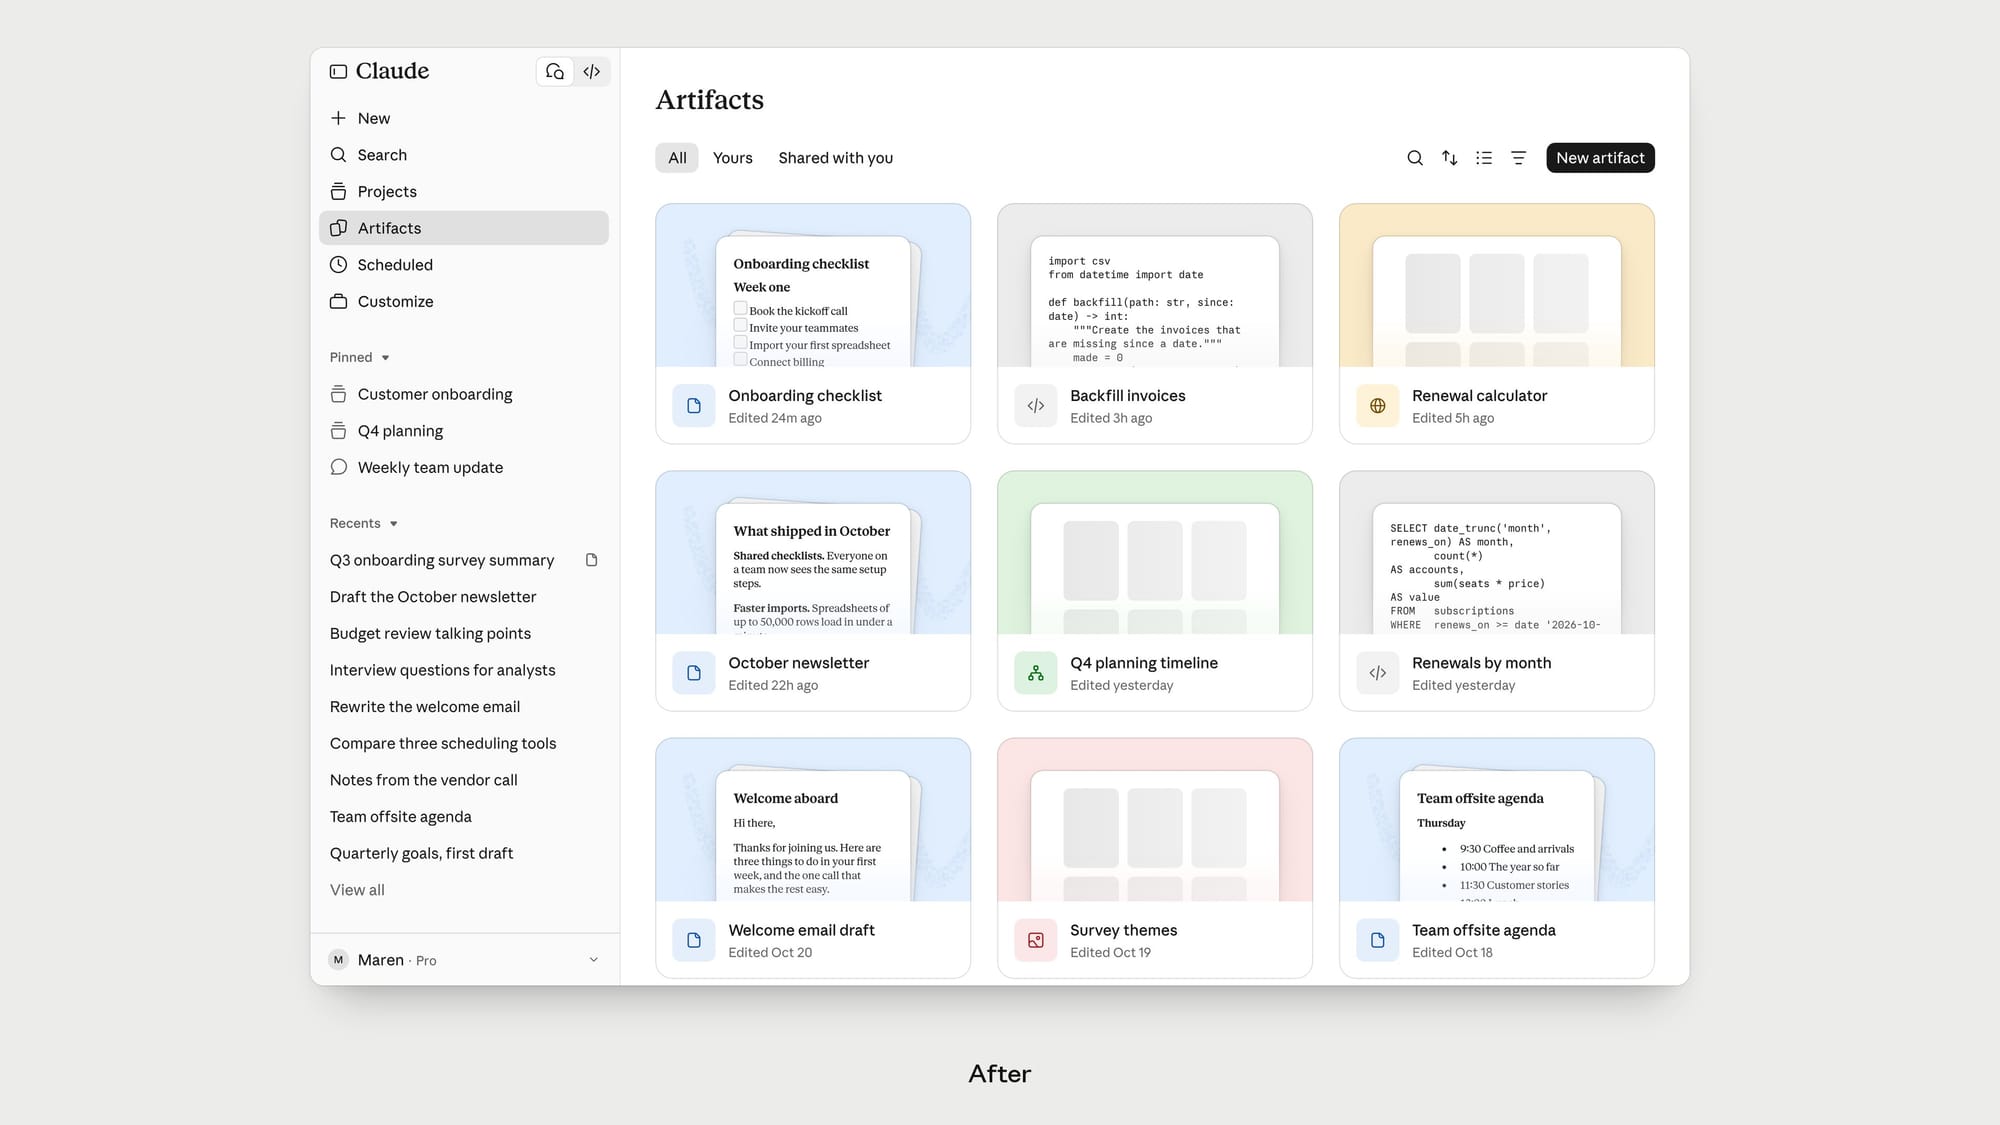Open the filter lines icon
The width and height of the screenshot is (2000, 1125).
pos(1519,158)
